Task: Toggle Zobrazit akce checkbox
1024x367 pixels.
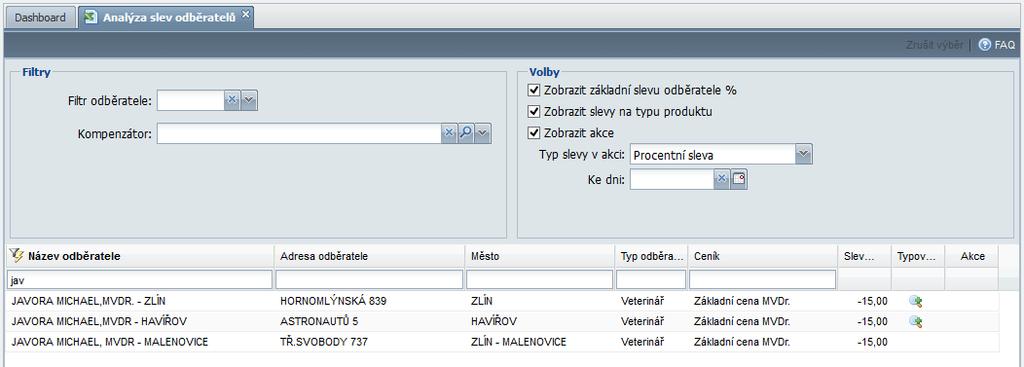Action: coord(534,133)
